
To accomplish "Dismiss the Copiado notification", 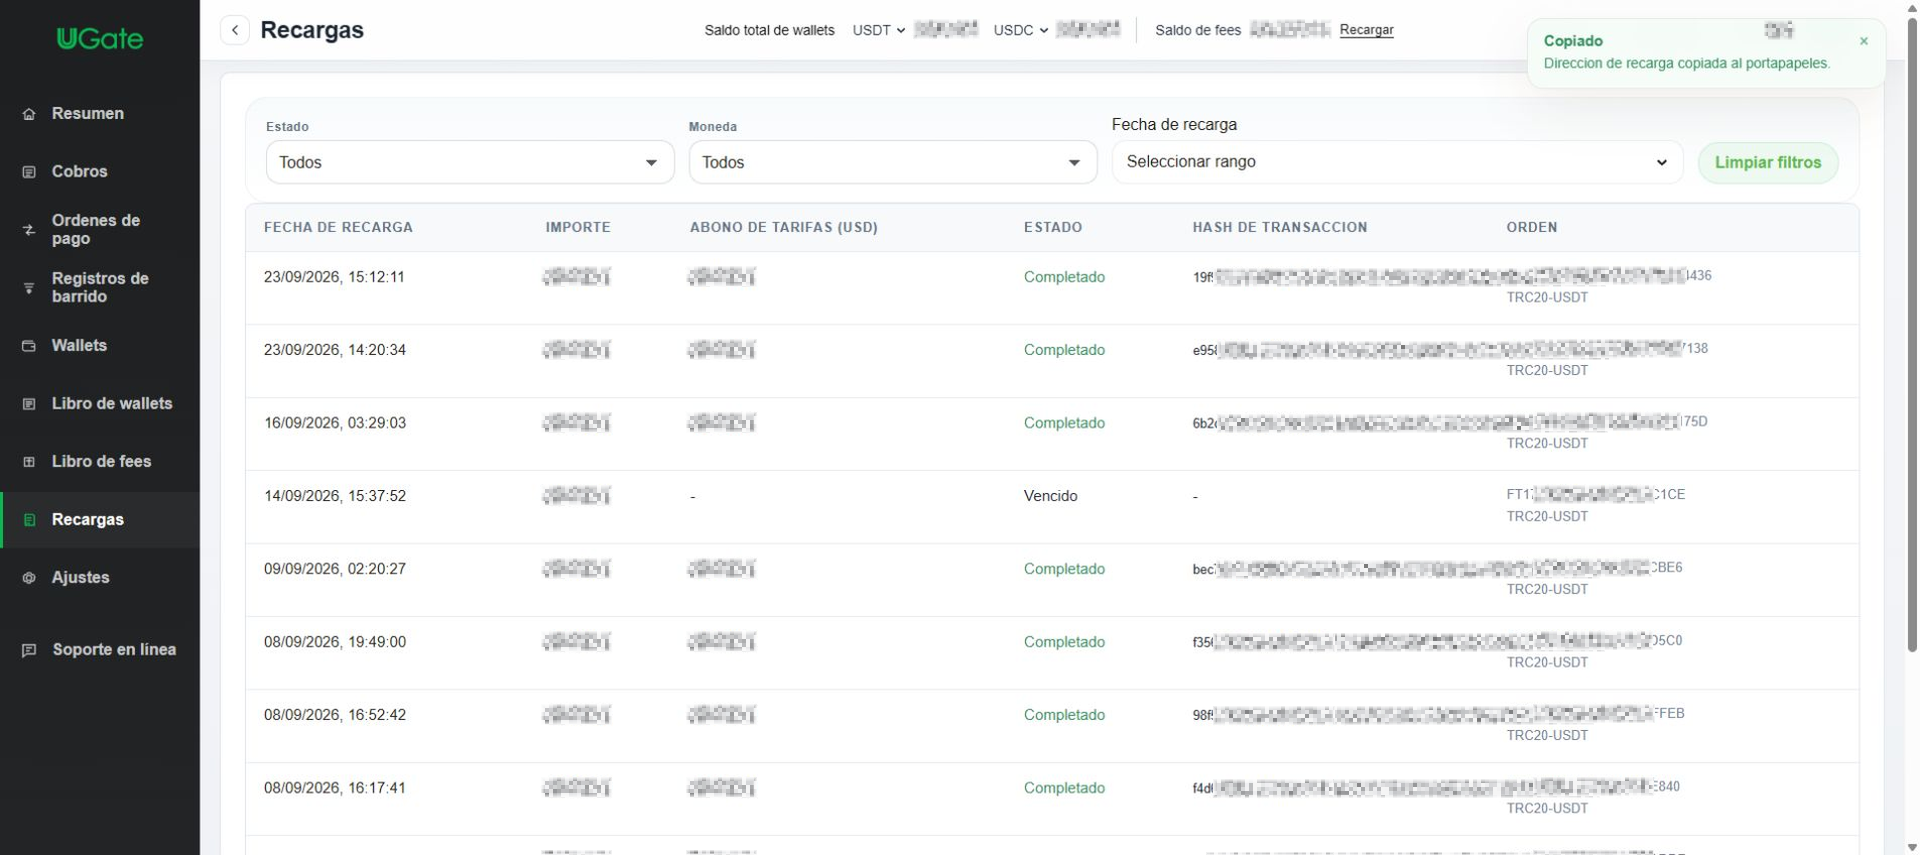I will point(1864,41).
